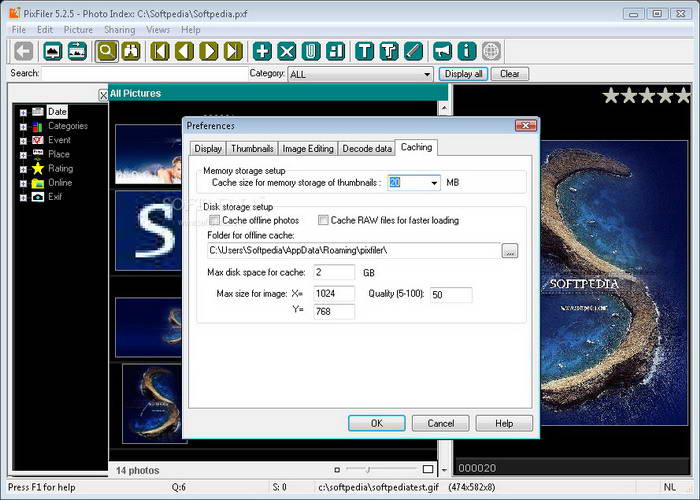Viewport: 700px width, 500px height.
Task: Switch to the Thumbnails tab
Action: [x=251, y=148]
